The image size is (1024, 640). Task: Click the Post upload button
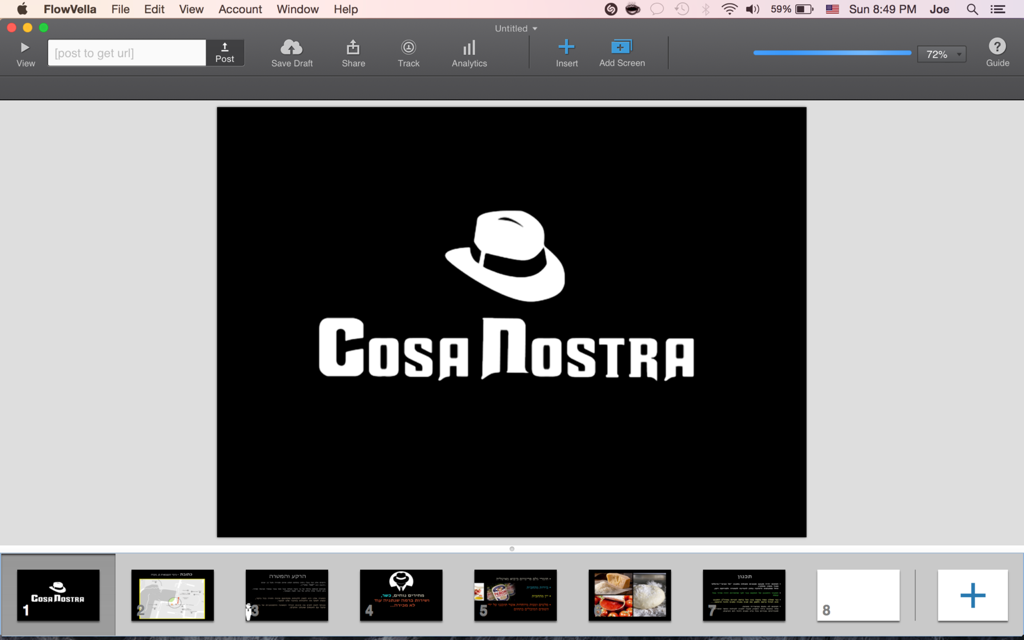(x=225, y=52)
